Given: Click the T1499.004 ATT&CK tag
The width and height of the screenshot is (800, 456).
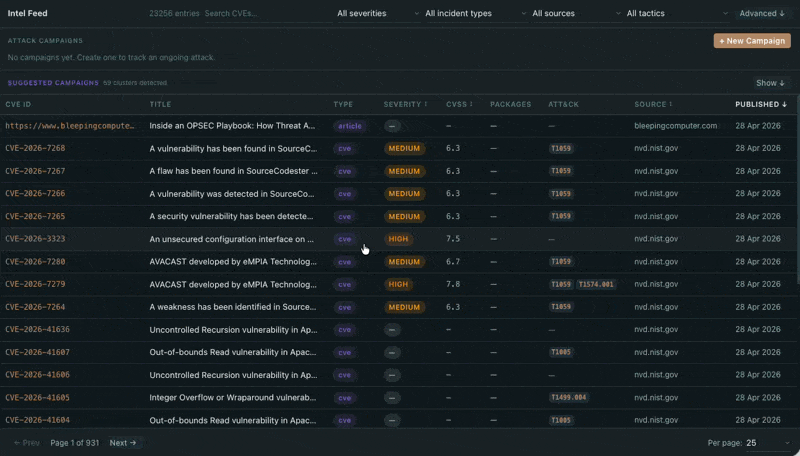Looking at the screenshot, I should coord(568,397).
